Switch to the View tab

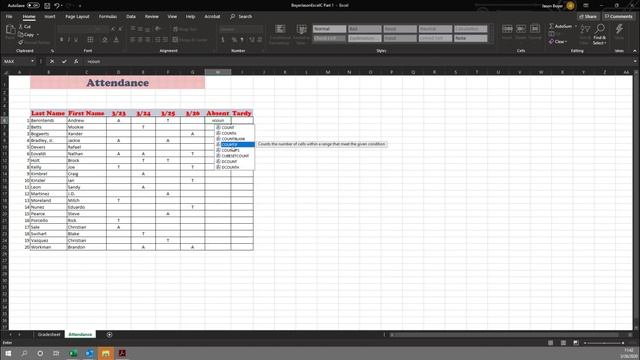pyautogui.click(x=172, y=16)
